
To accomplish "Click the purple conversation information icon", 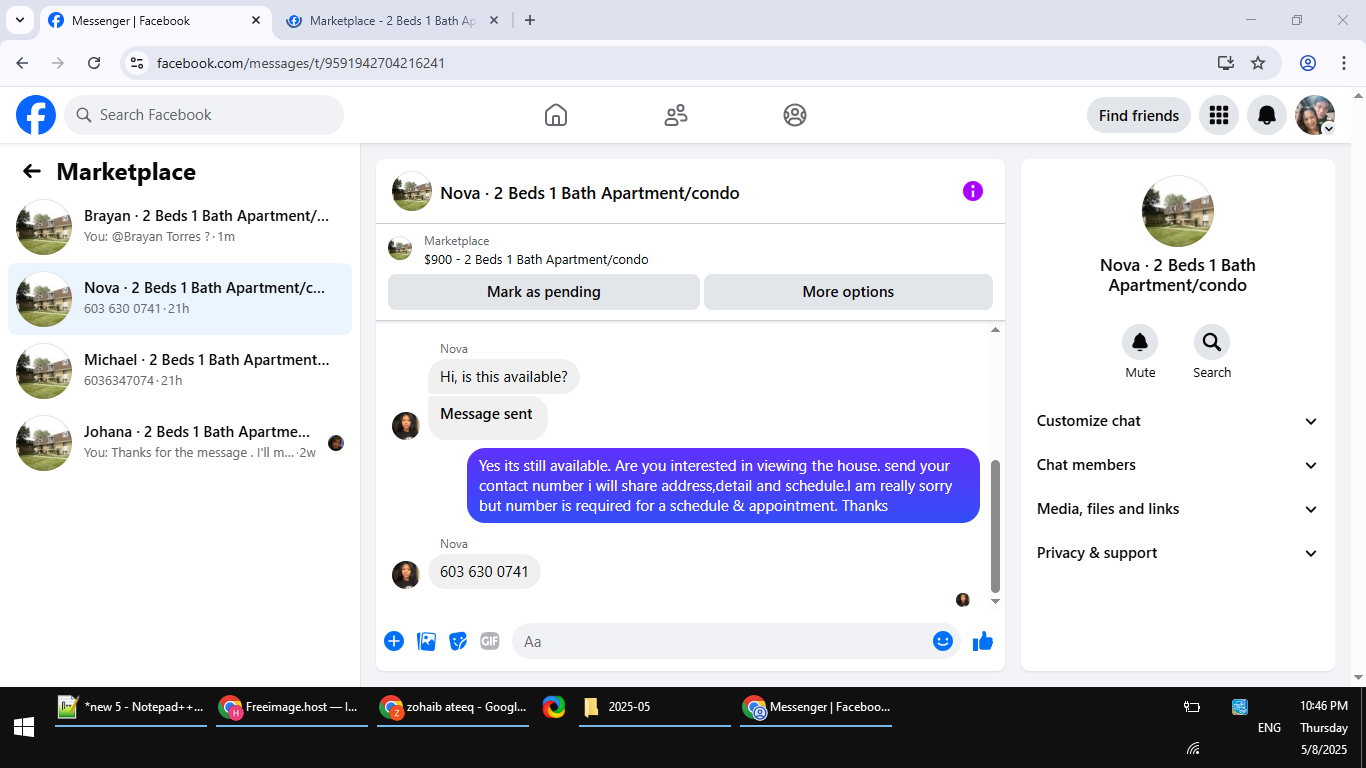I will click(x=973, y=191).
